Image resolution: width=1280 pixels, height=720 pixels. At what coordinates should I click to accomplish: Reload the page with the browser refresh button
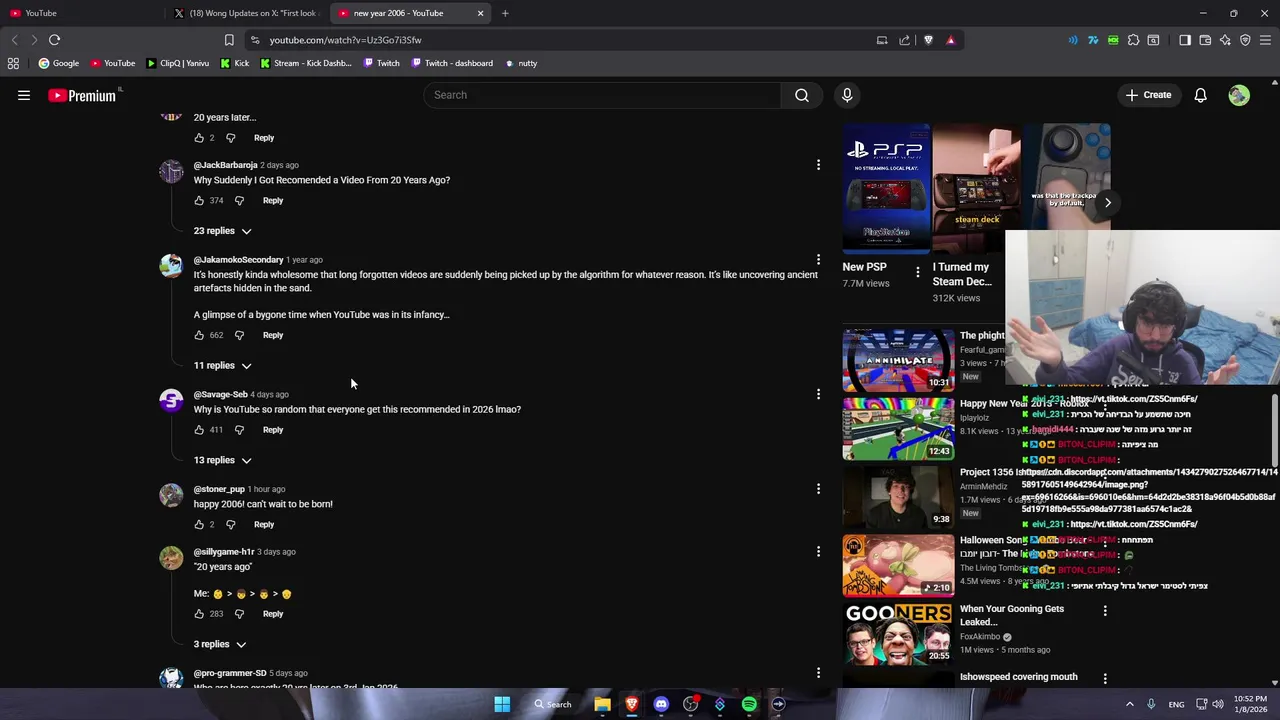coord(54,40)
